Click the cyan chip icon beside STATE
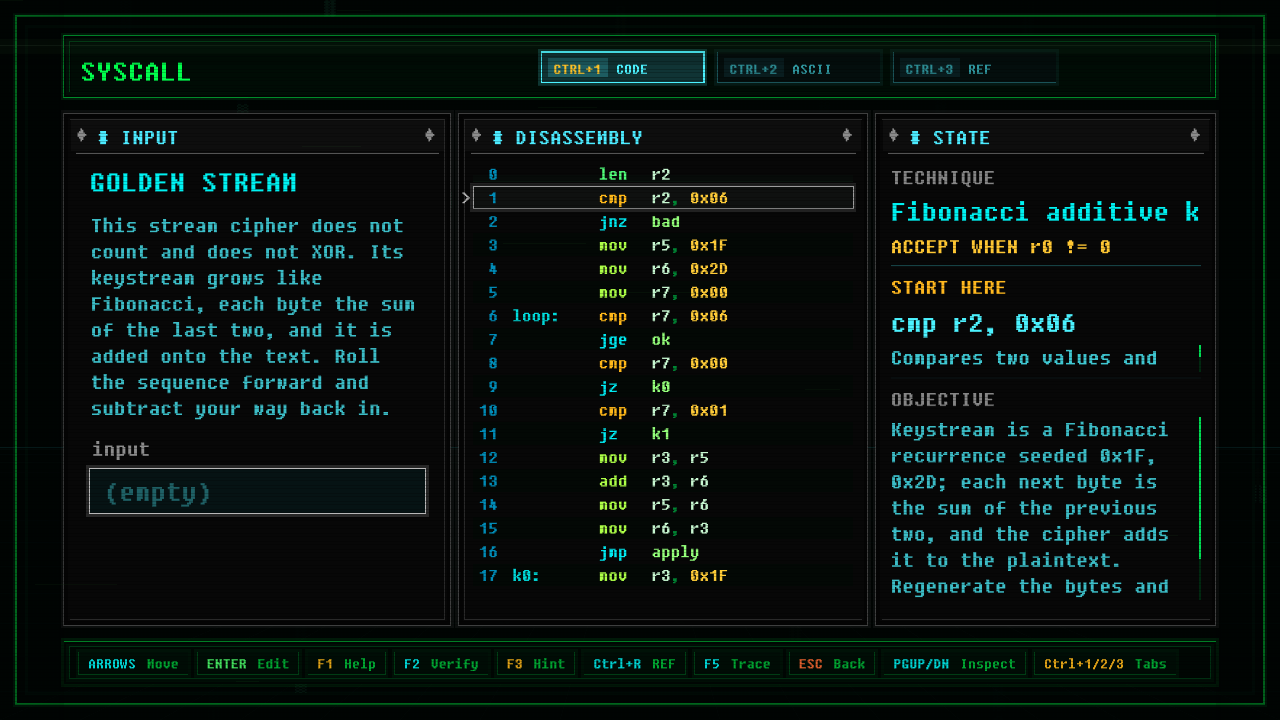 (x=915, y=137)
